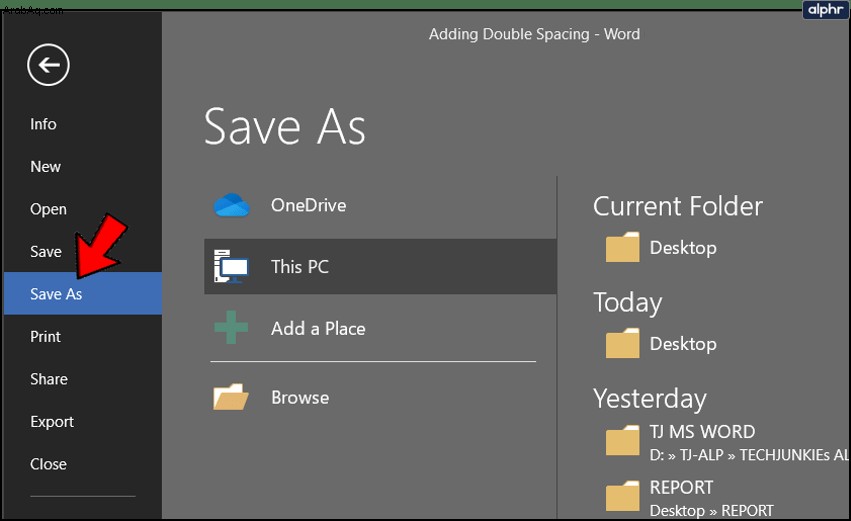Select This PC as save location
Image resolution: width=851 pixels, height=521 pixels.
[380, 266]
